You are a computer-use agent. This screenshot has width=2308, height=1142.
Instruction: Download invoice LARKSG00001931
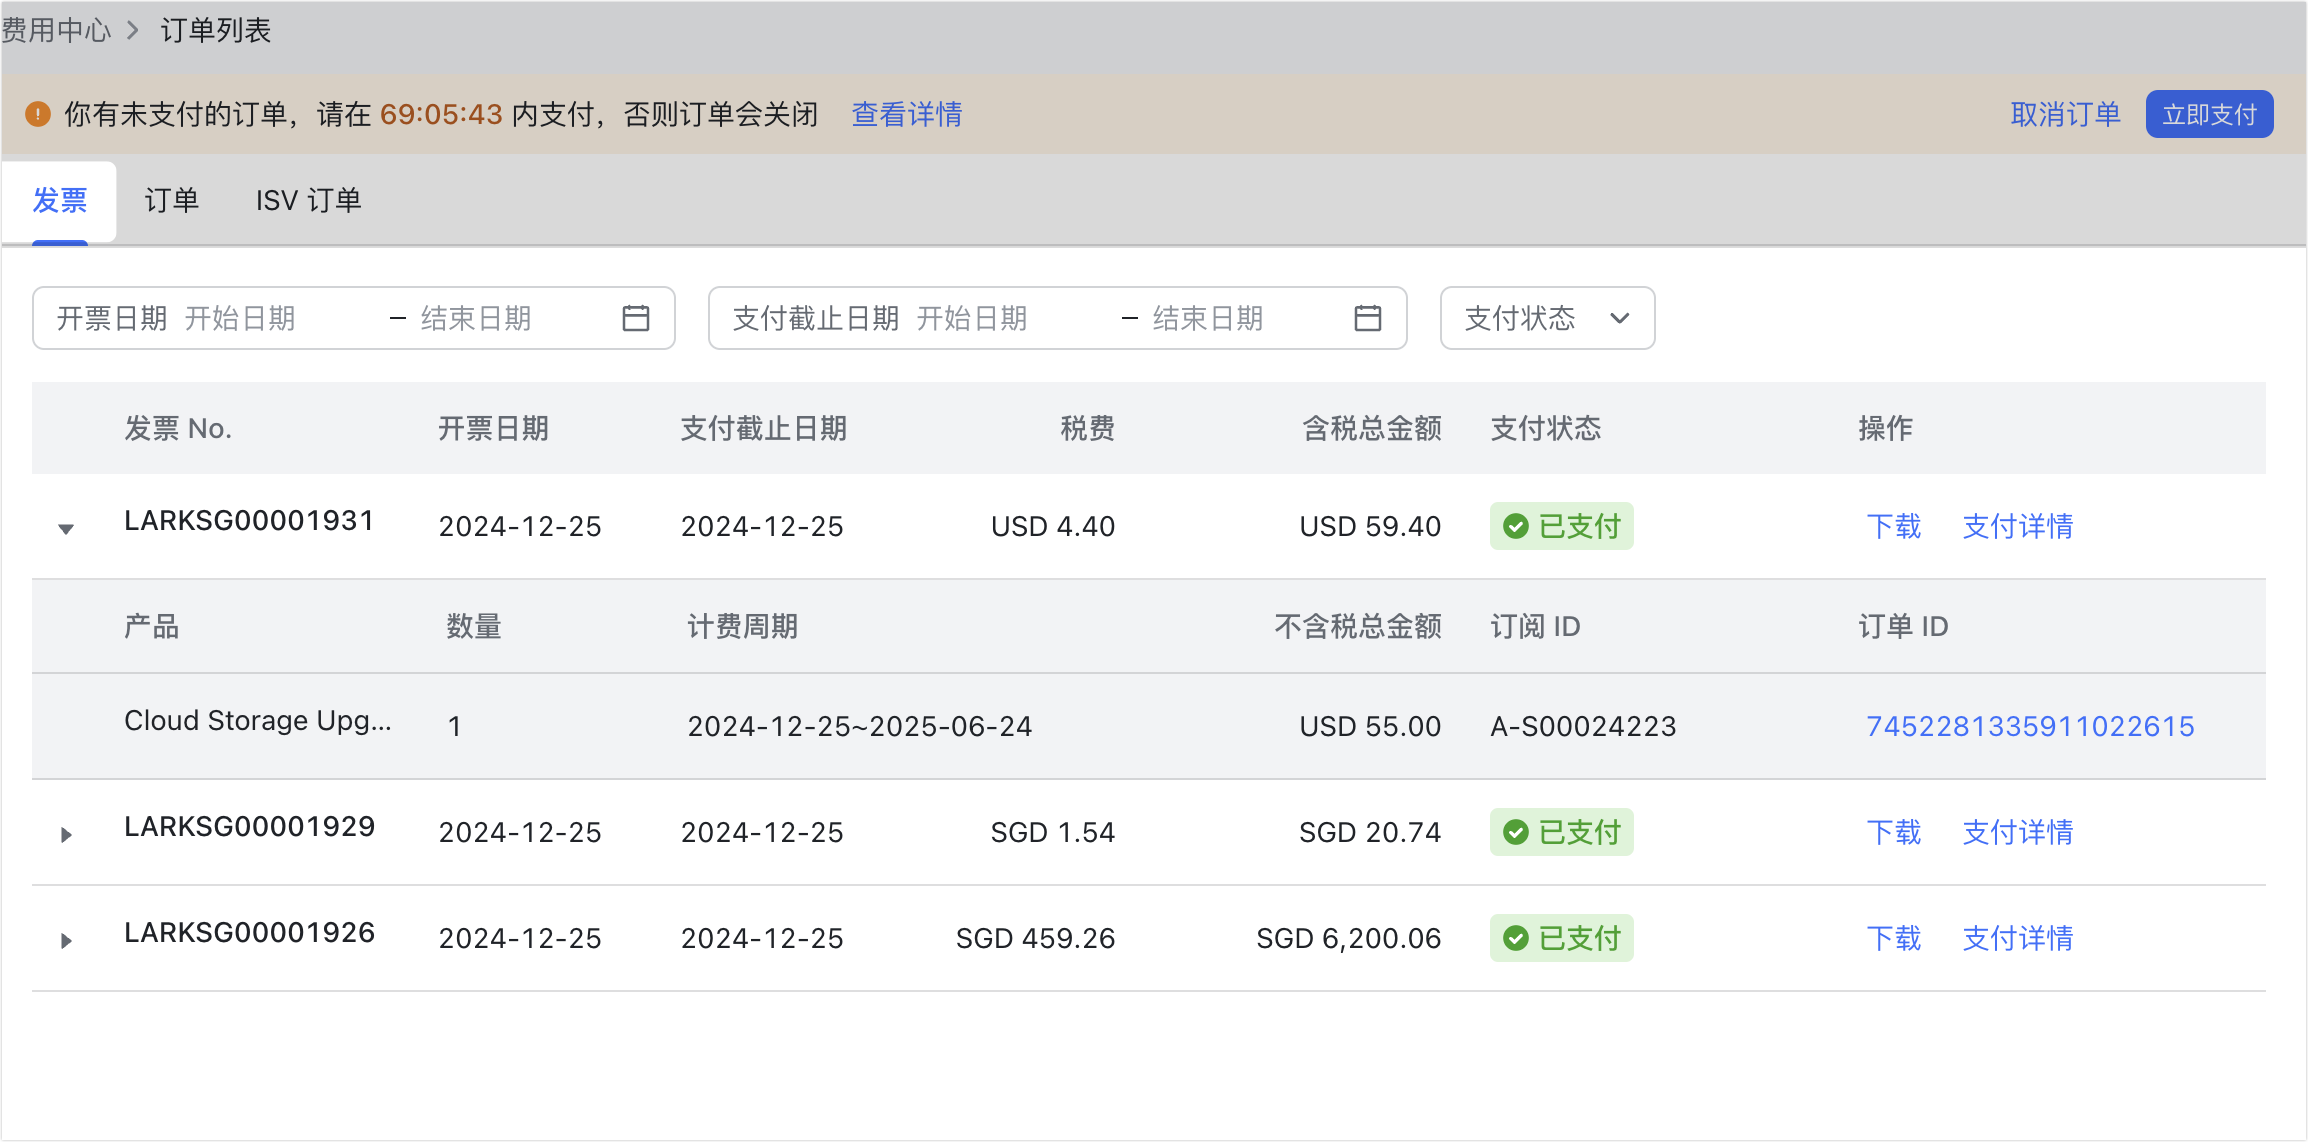pyautogui.click(x=1893, y=526)
